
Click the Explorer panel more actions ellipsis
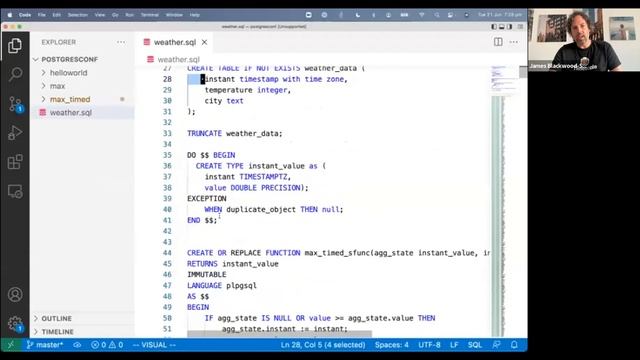[x=121, y=42]
